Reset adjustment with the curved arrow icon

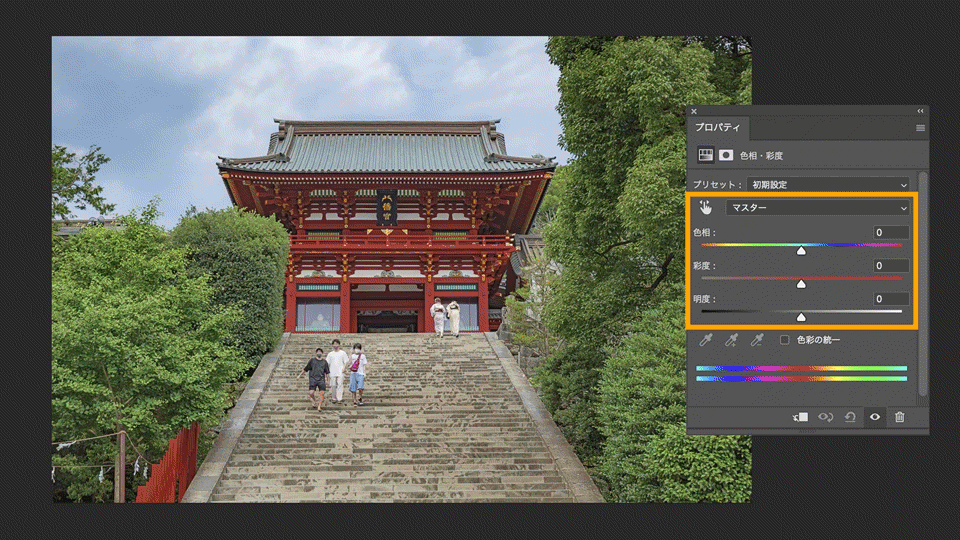[850, 417]
